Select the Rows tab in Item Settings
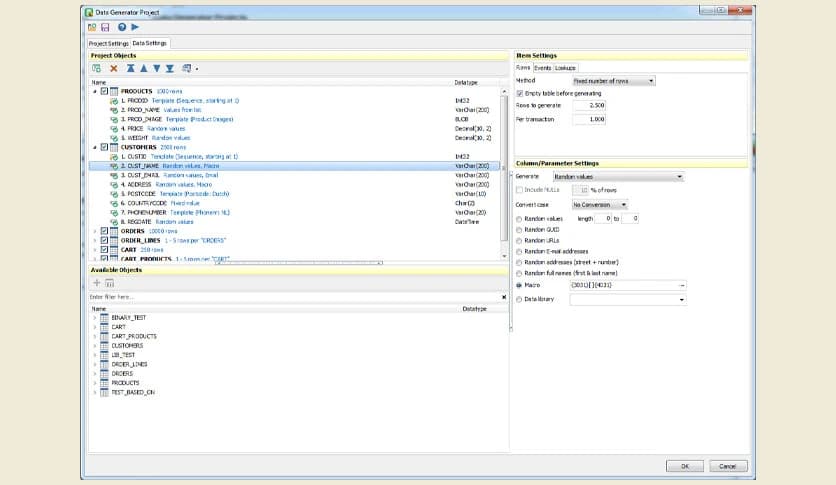 [x=523, y=68]
